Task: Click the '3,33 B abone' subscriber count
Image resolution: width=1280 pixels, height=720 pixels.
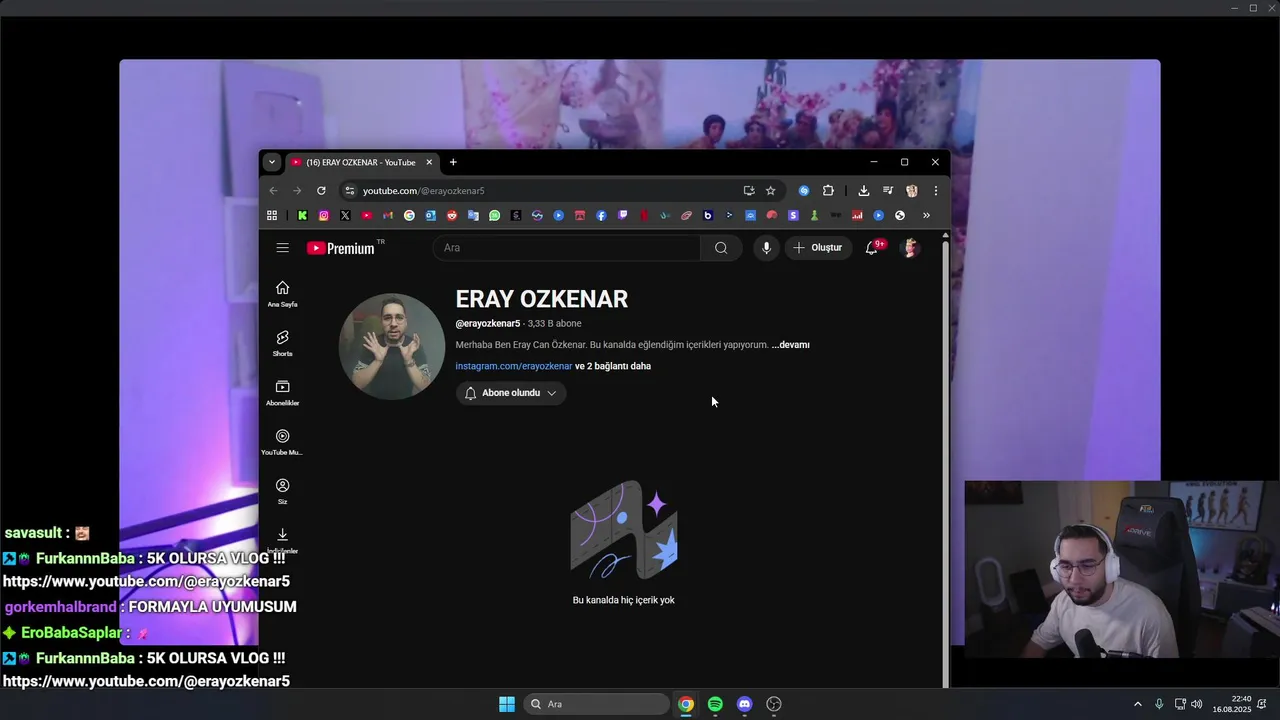Action: point(555,324)
